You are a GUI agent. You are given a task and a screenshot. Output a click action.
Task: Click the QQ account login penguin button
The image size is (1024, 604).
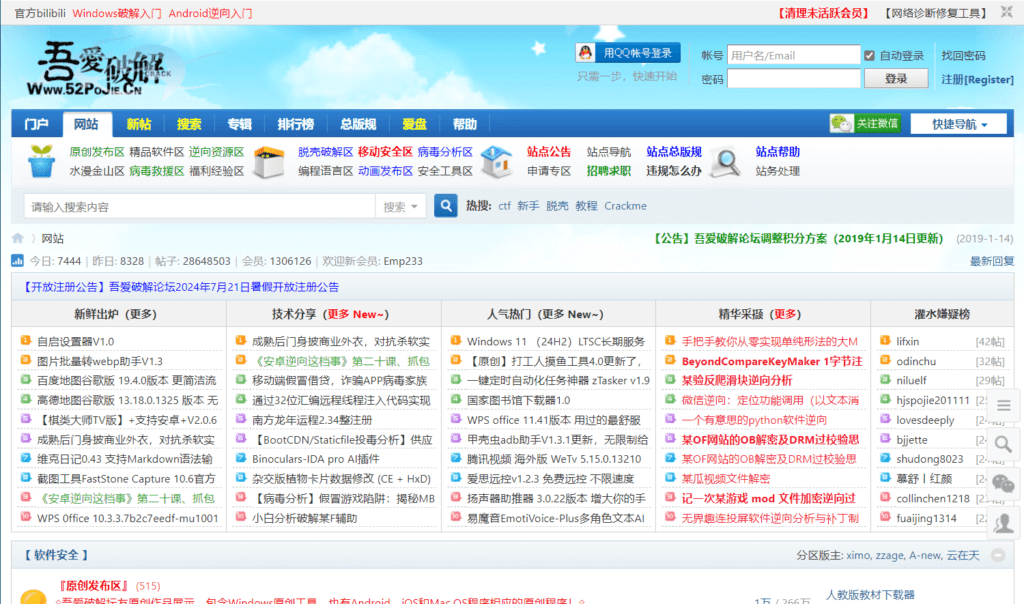(628, 53)
